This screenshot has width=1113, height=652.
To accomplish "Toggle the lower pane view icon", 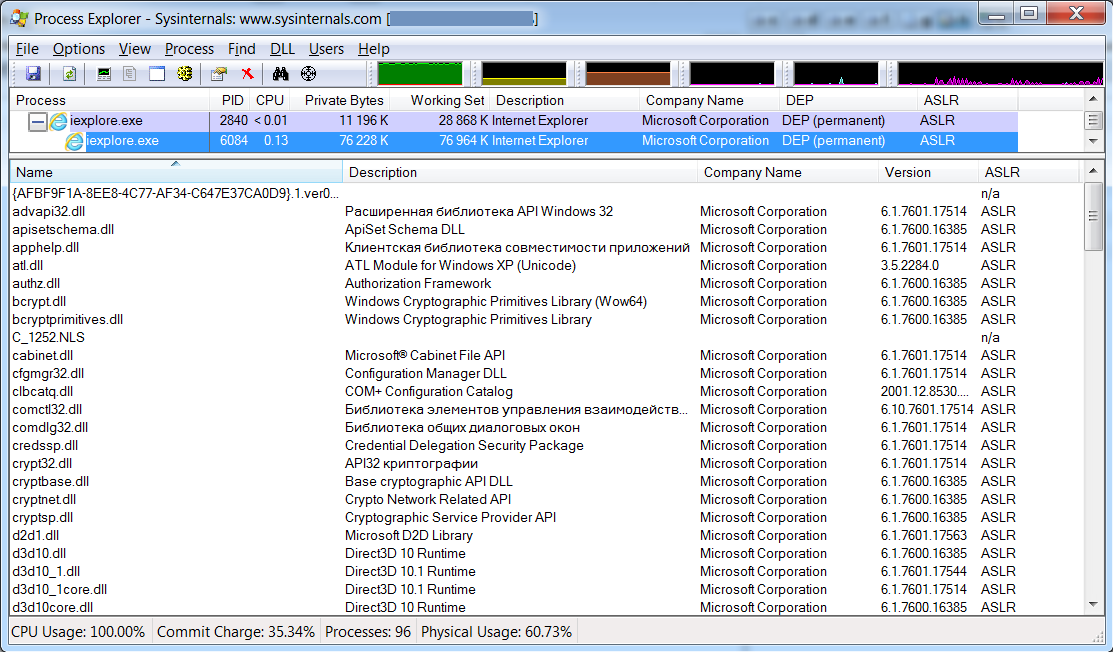I will pyautogui.click(x=157, y=74).
